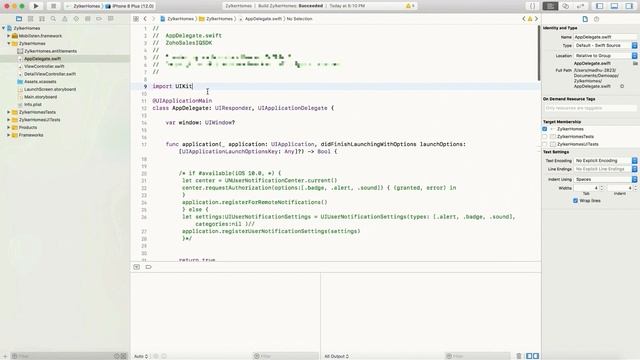Open the code snippets library braces button
640x360 pixels.
(x=532, y=6)
